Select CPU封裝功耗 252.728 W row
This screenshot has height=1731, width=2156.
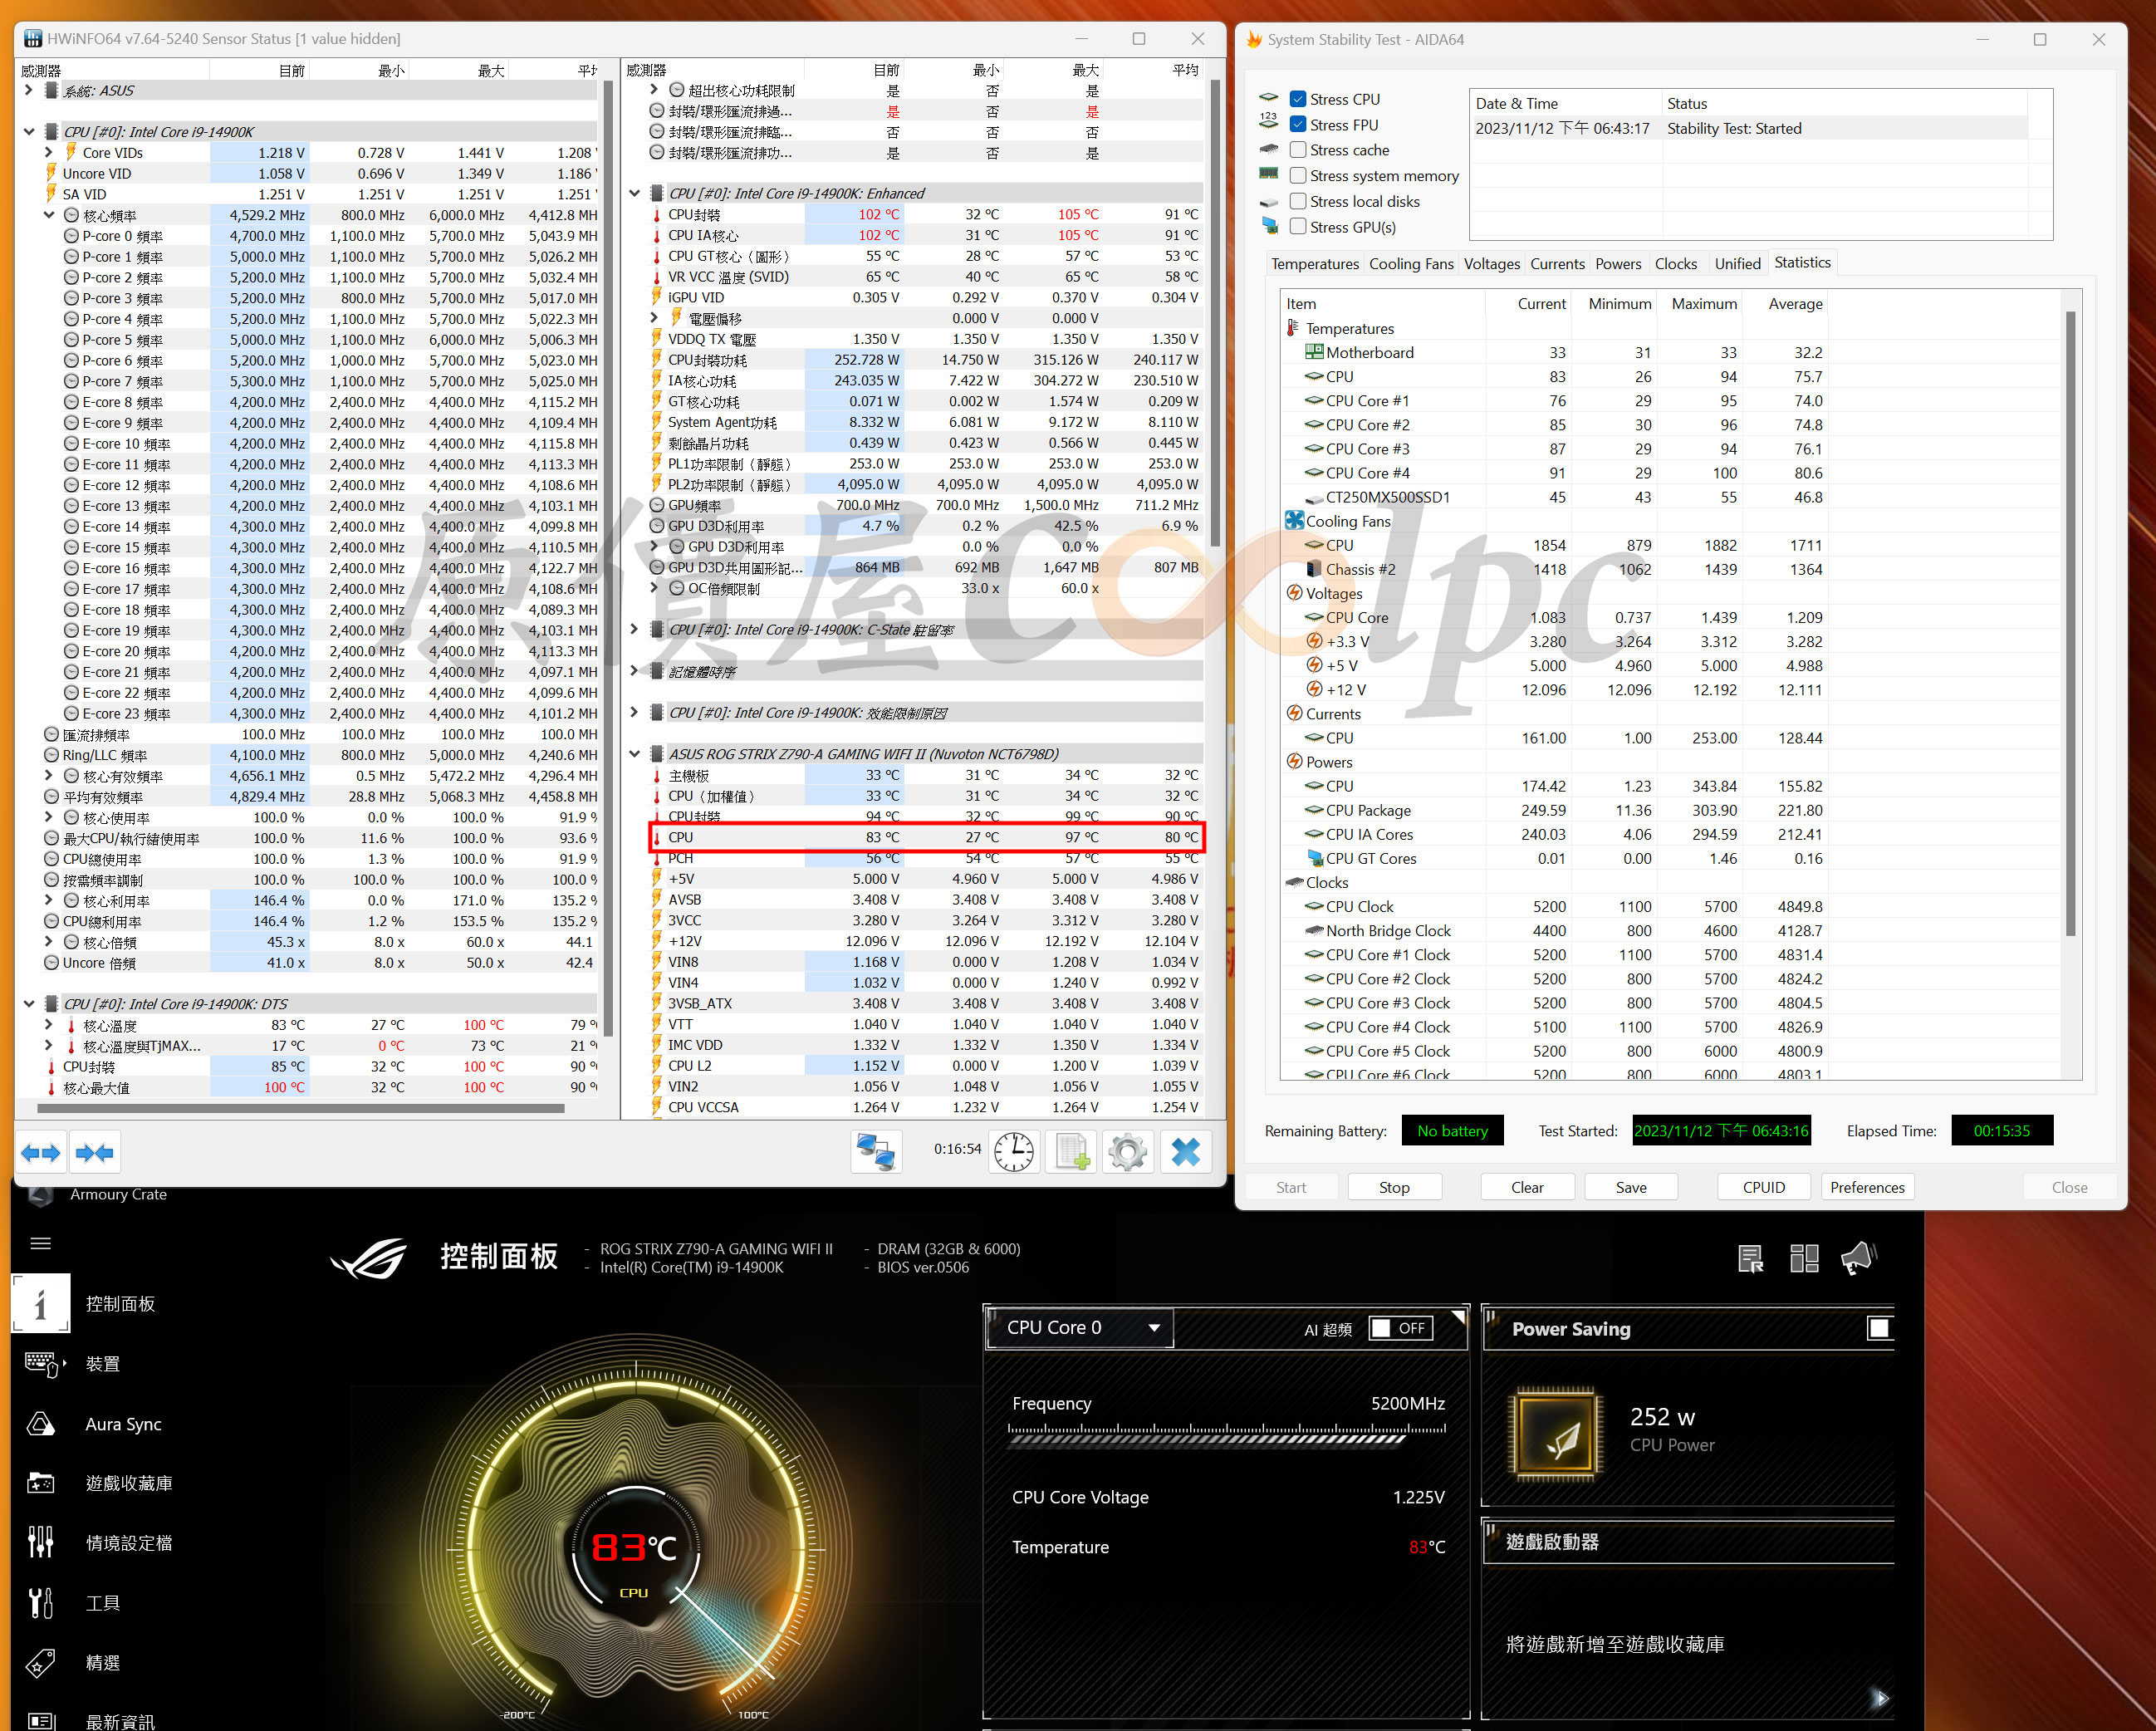click(925, 360)
